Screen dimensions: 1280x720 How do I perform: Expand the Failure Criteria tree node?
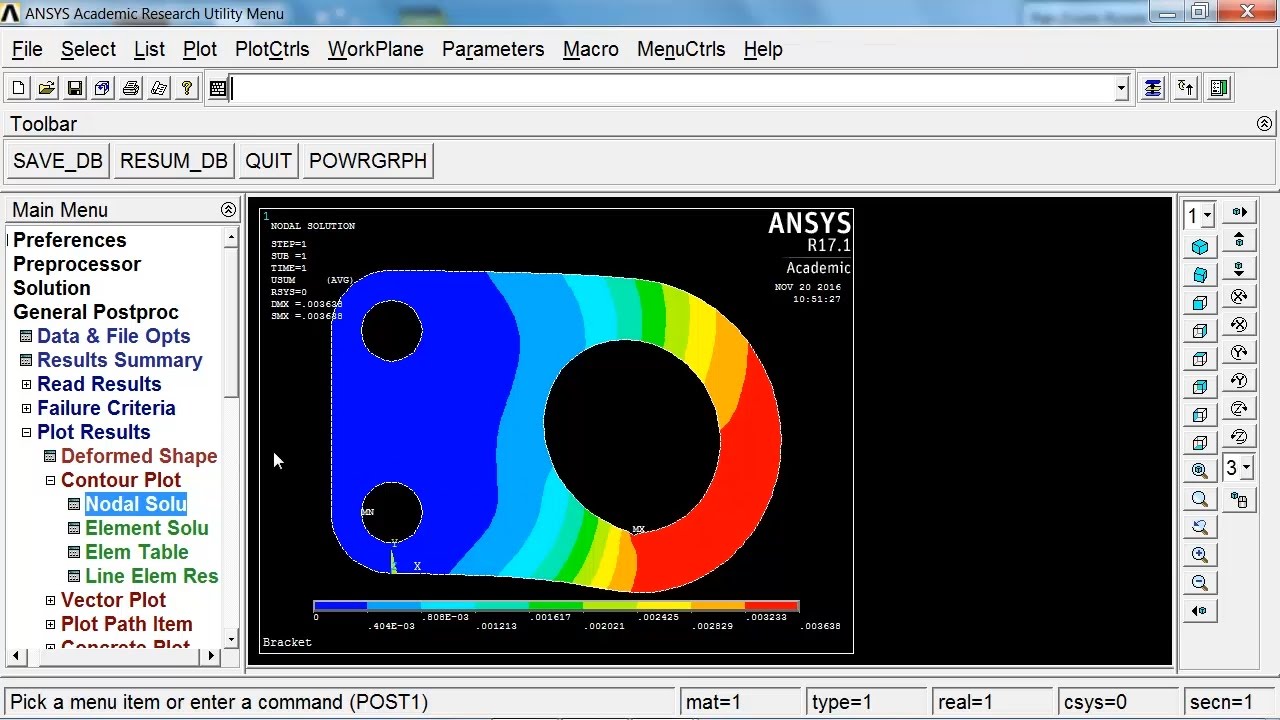26,408
